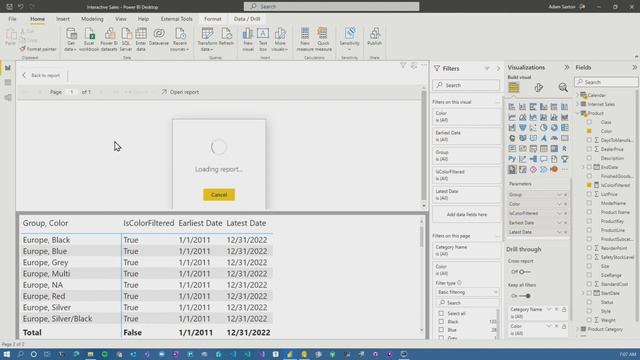Image resolution: width=640 pixels, height=360 pixels.
Task: Uncheck the Color field in Product
Action: [x=589, y=131]
